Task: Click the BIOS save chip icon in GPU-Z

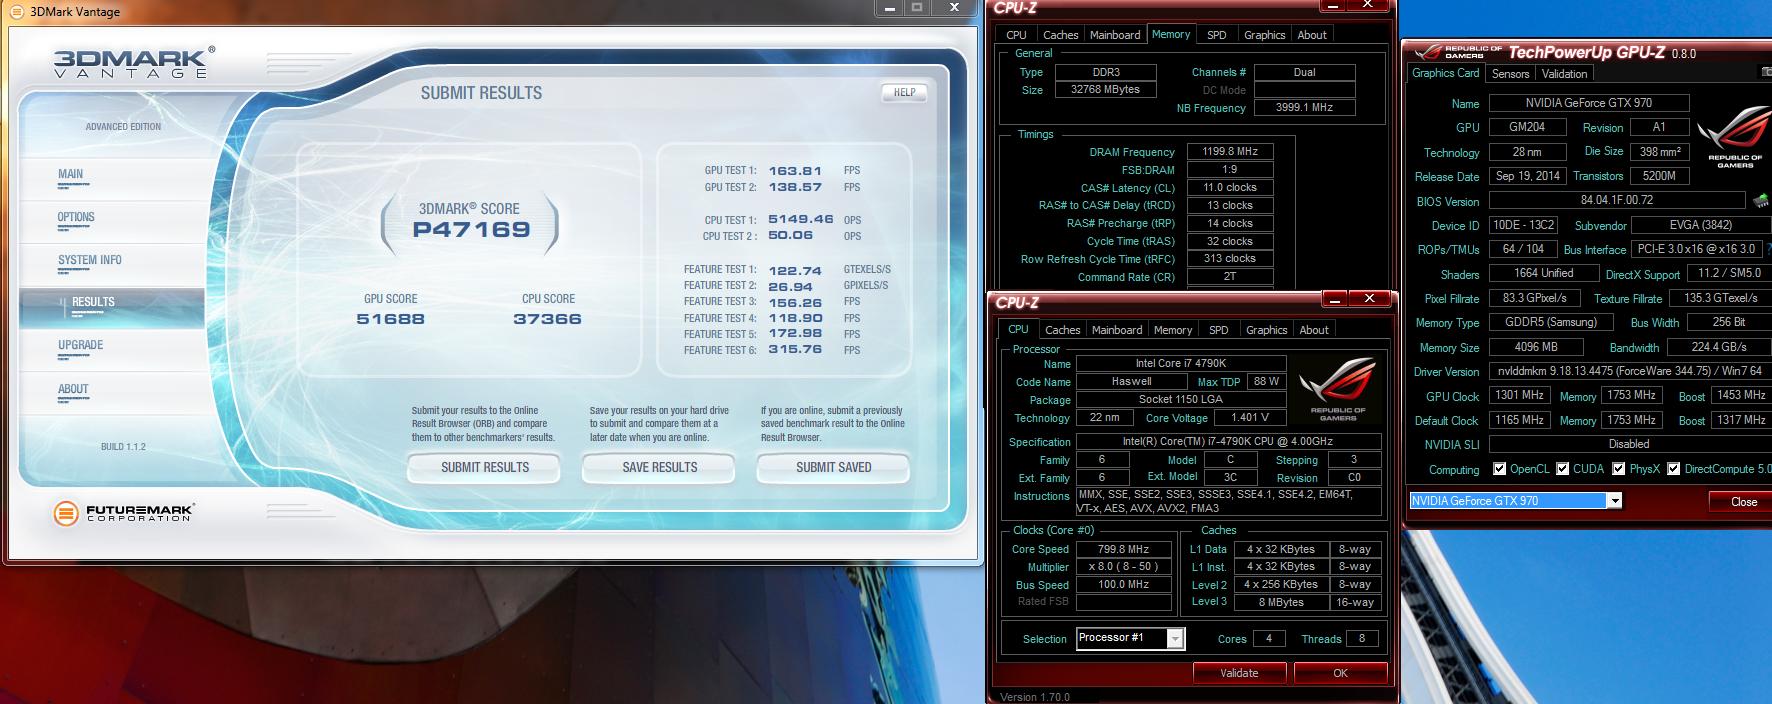Action: [x=1761, y=201]
